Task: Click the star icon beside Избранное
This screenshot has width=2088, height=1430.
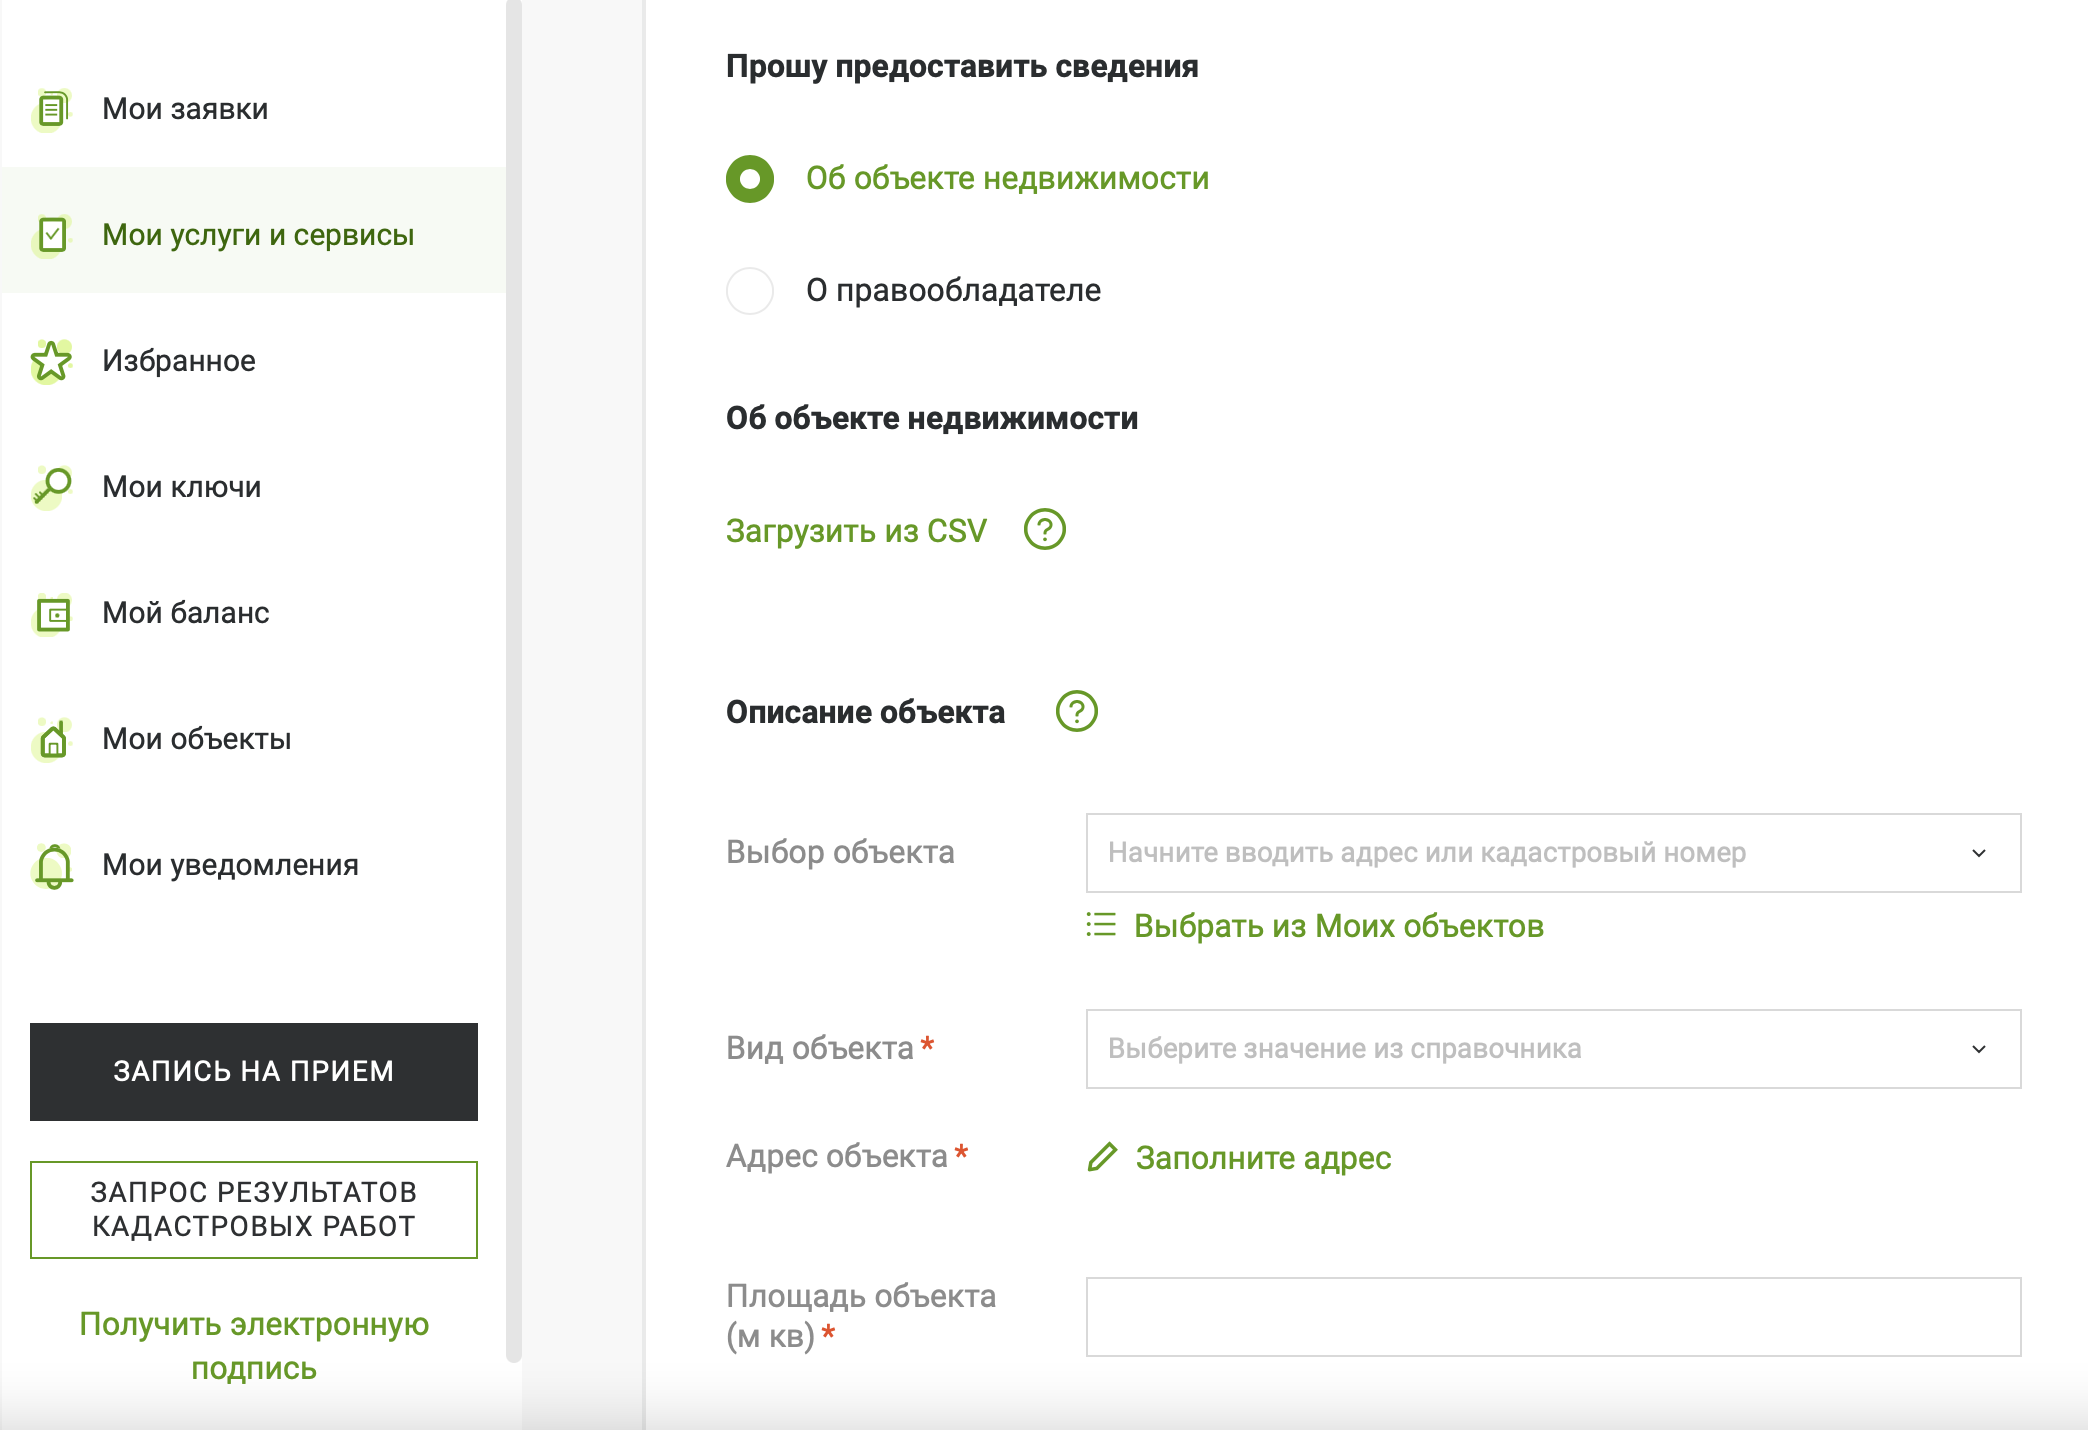Action: [x=52, y=361]
